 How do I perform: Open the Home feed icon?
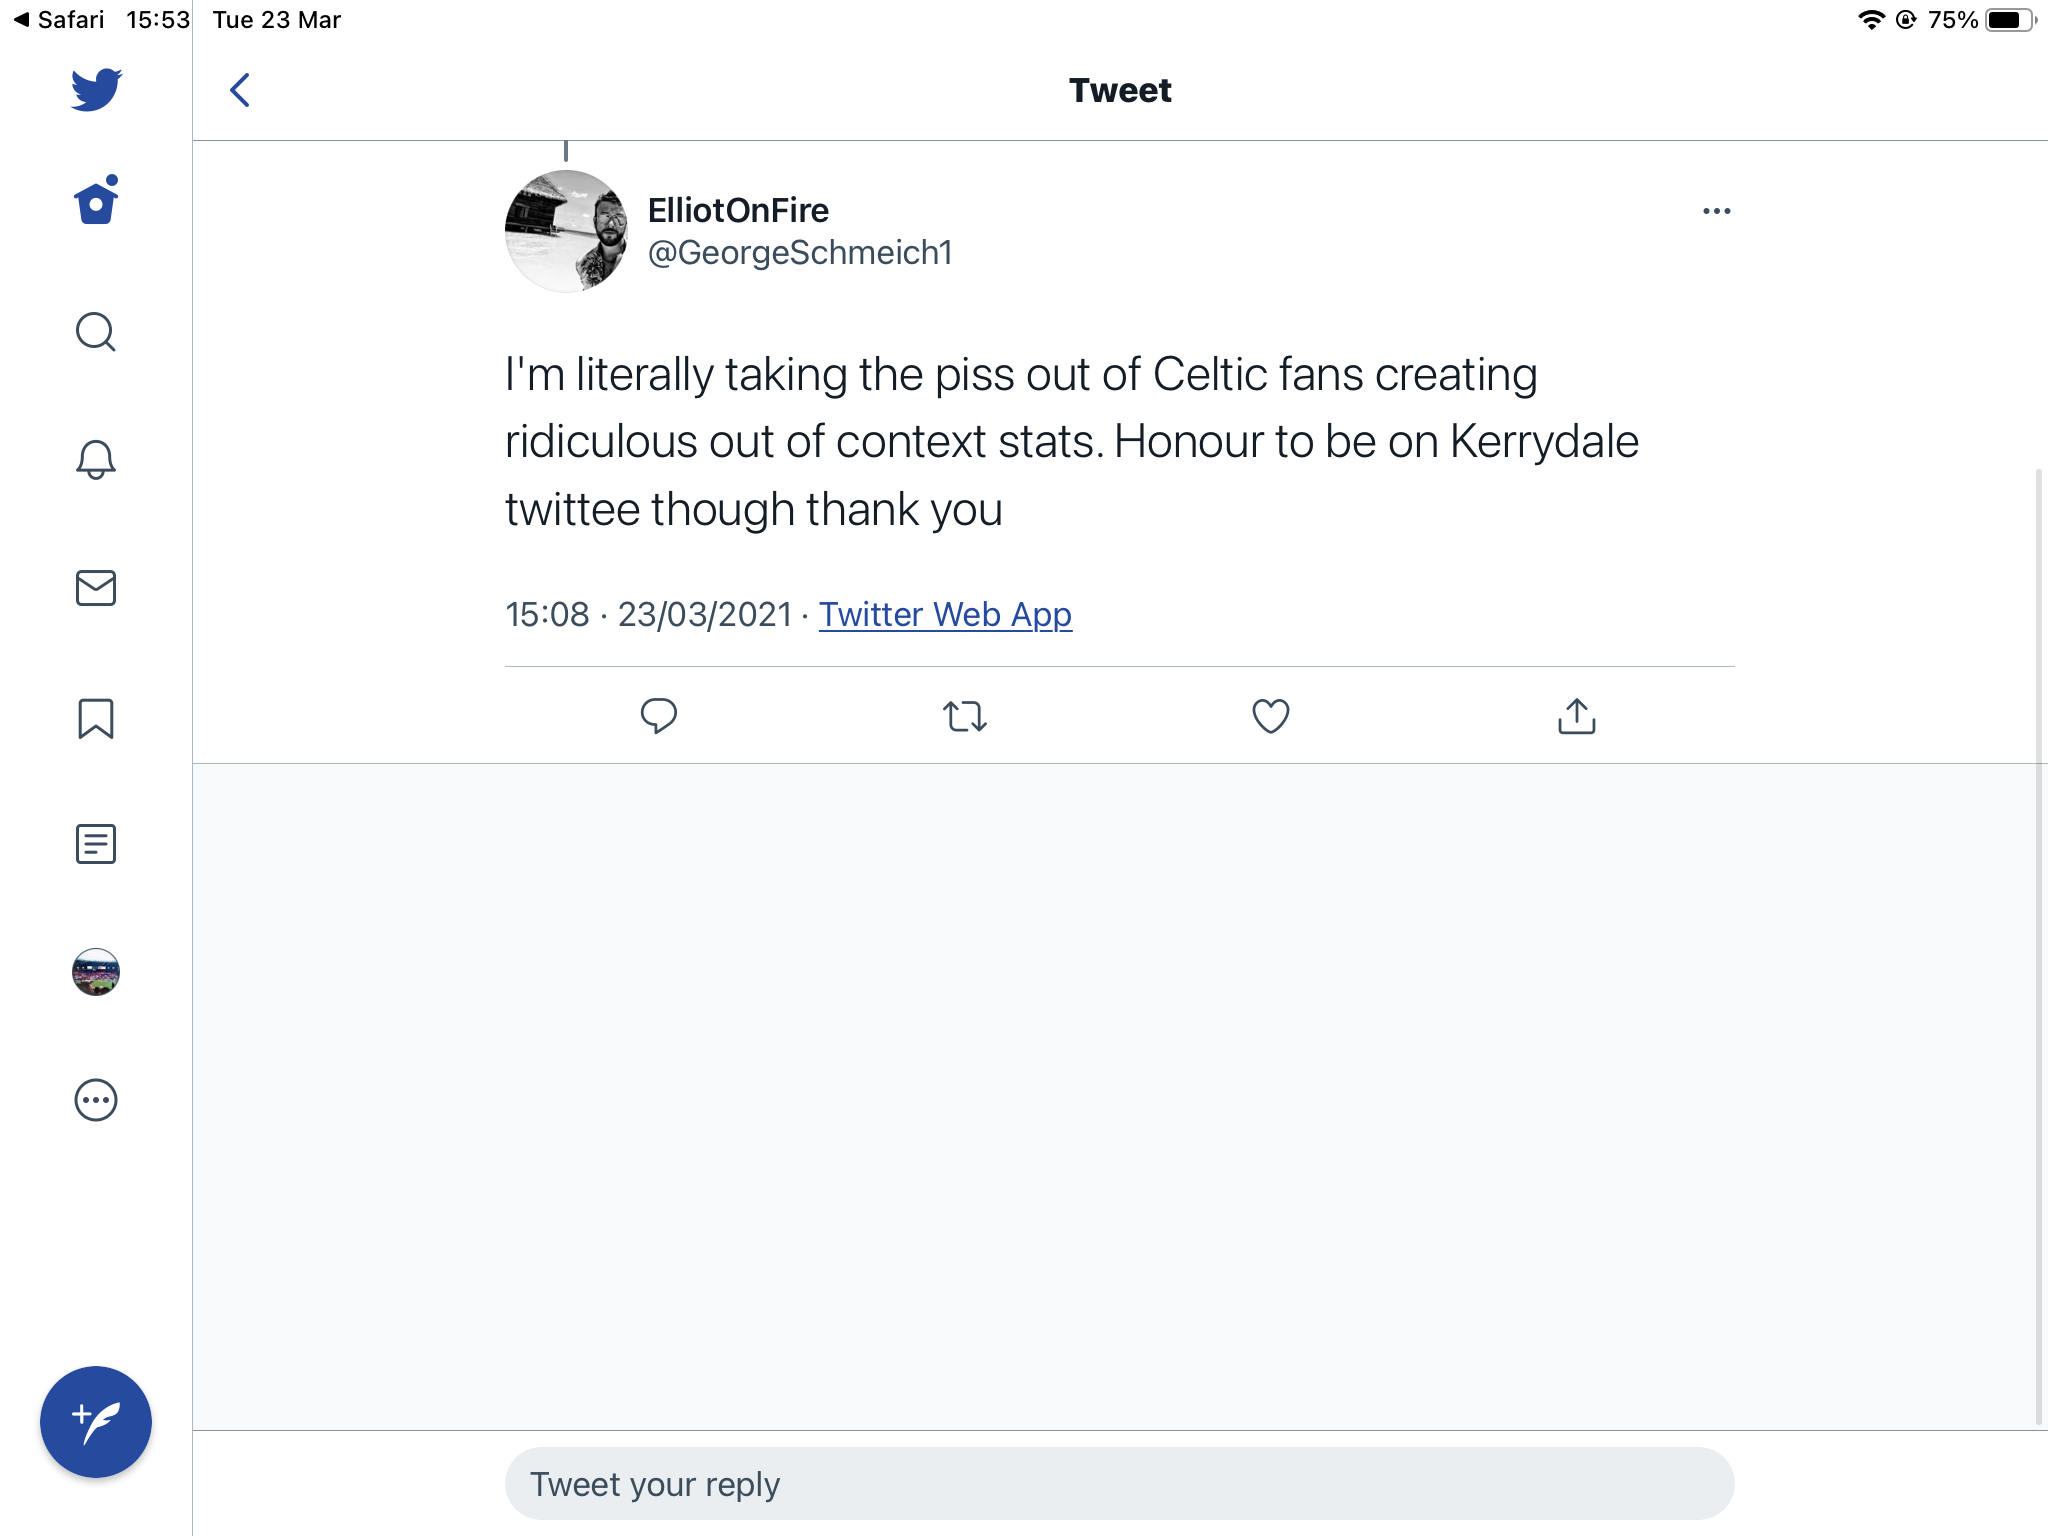pos(96,201)
